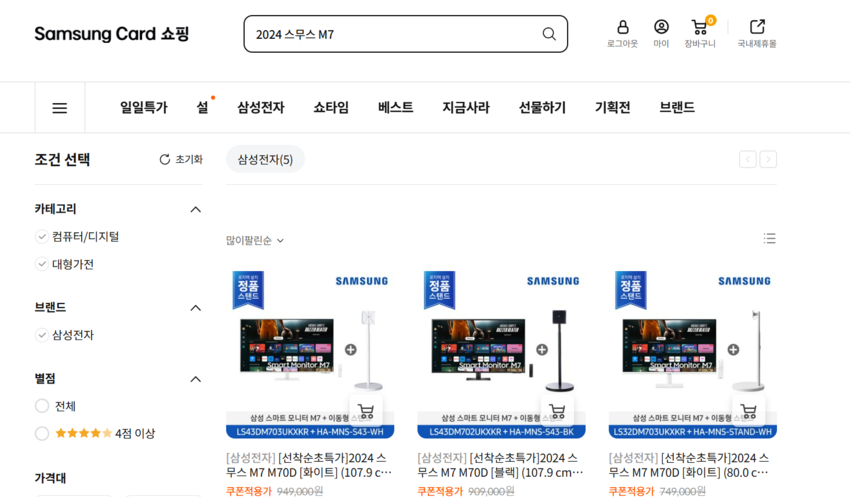This screenshot has width=850, height=497.
Task: Check the 대형가전 category filter
Action: click(x=42, y=264)
